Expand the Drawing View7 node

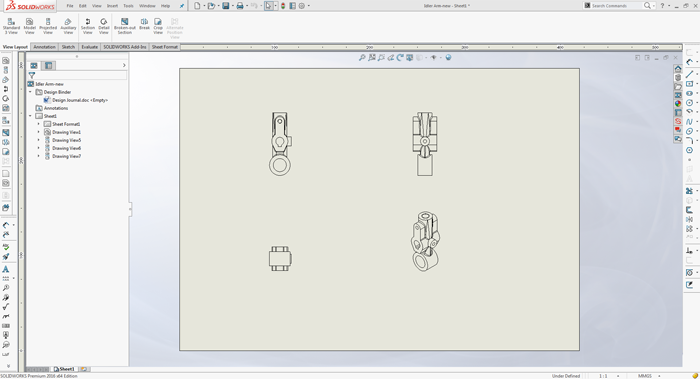[38, 156]
